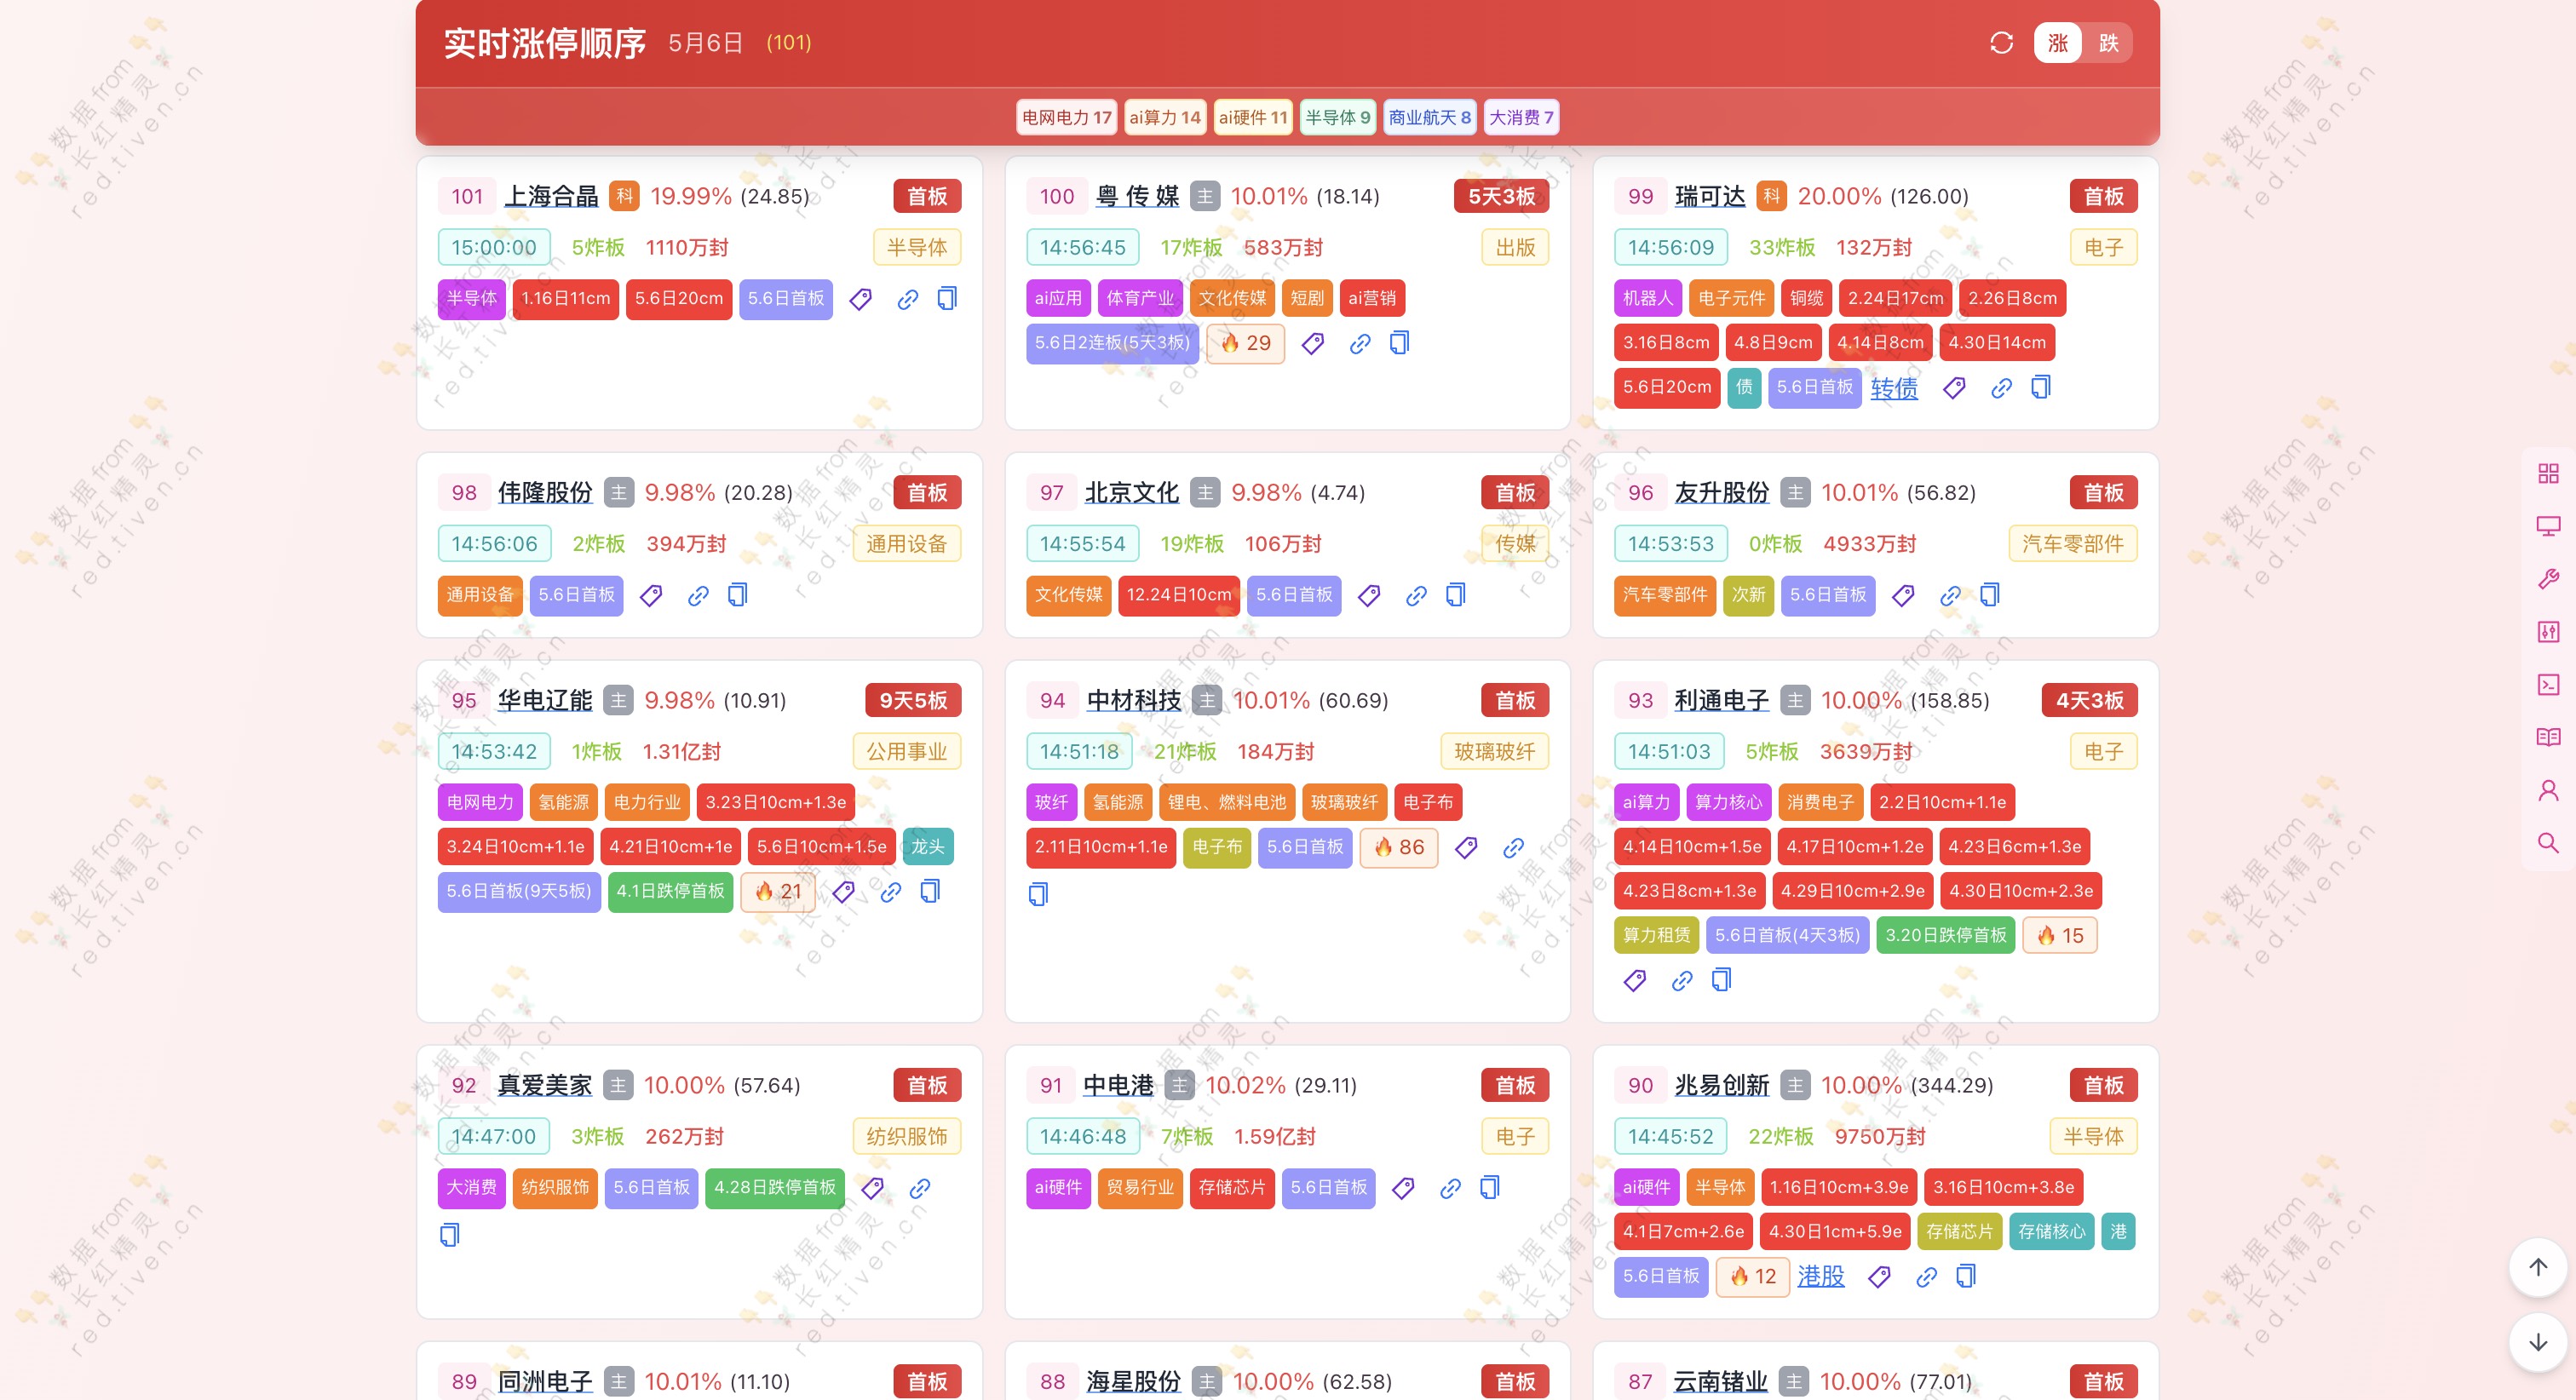Filter by ai硬件 11 sector tag
This screenshot has height=1400, width=2576.
[x=1253, y=117]
